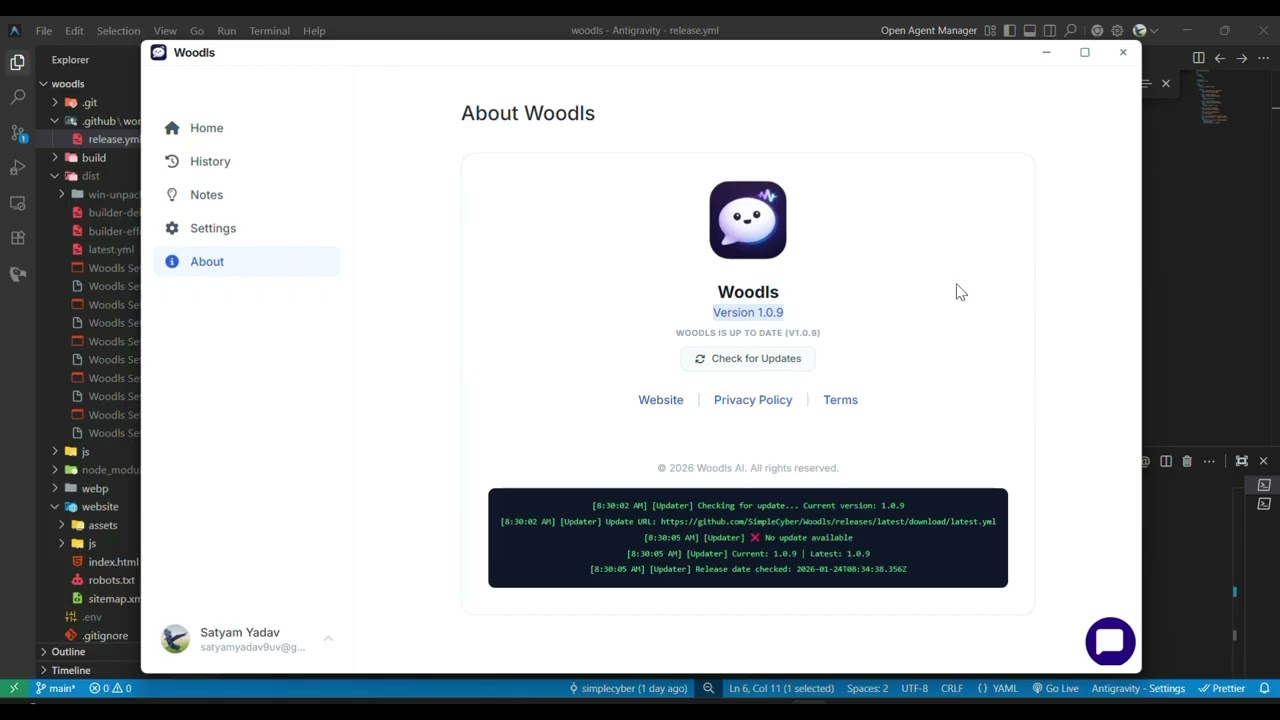
Task: Open the Search view in the activity bar
Action: coord(17,98)
